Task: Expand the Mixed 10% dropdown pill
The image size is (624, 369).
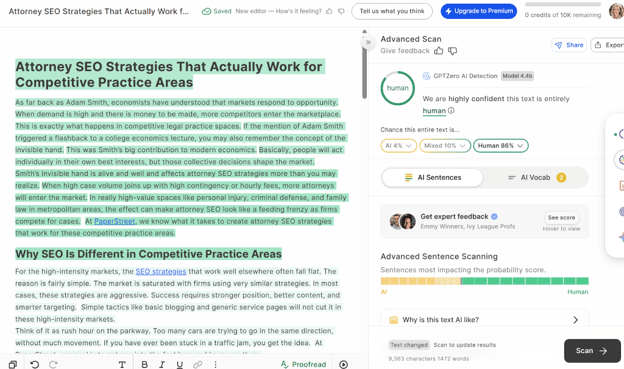Action: (445, 146)
